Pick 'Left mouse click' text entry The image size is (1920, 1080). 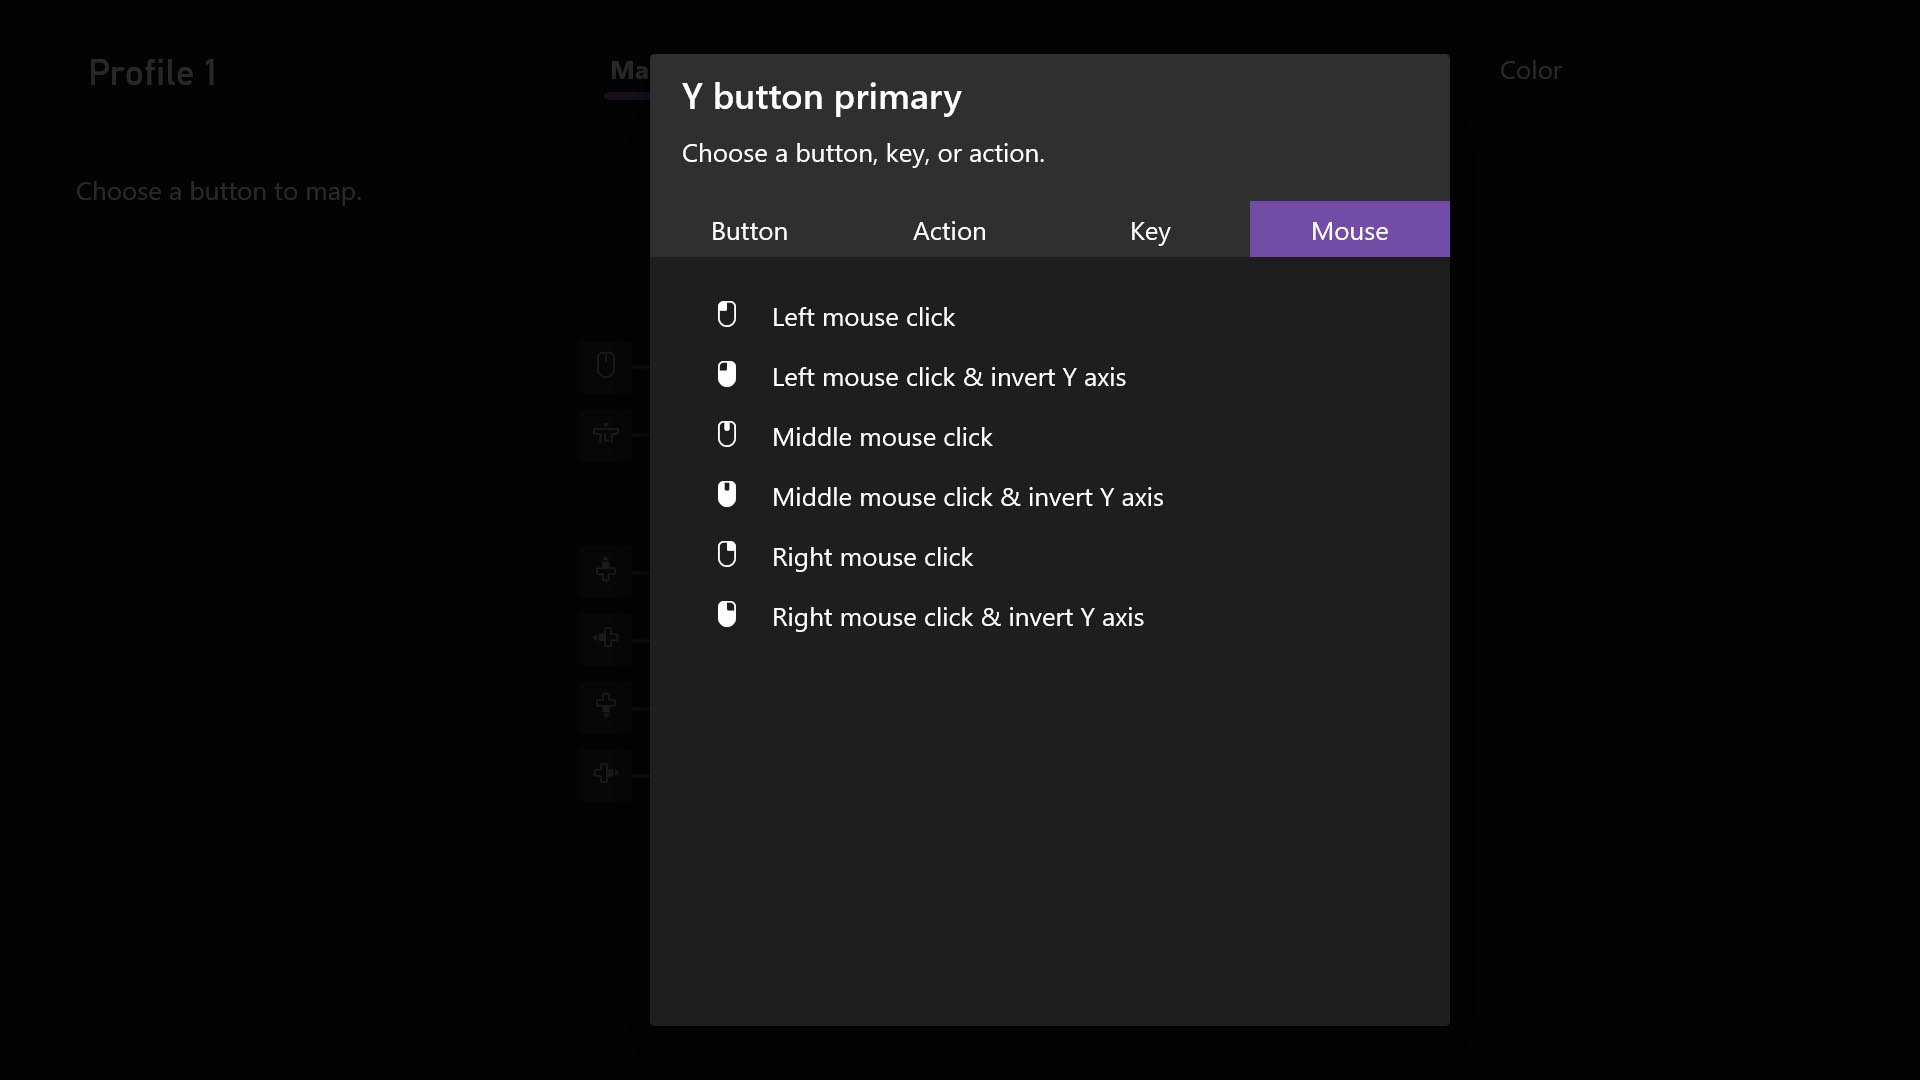[x=863, y=317]
